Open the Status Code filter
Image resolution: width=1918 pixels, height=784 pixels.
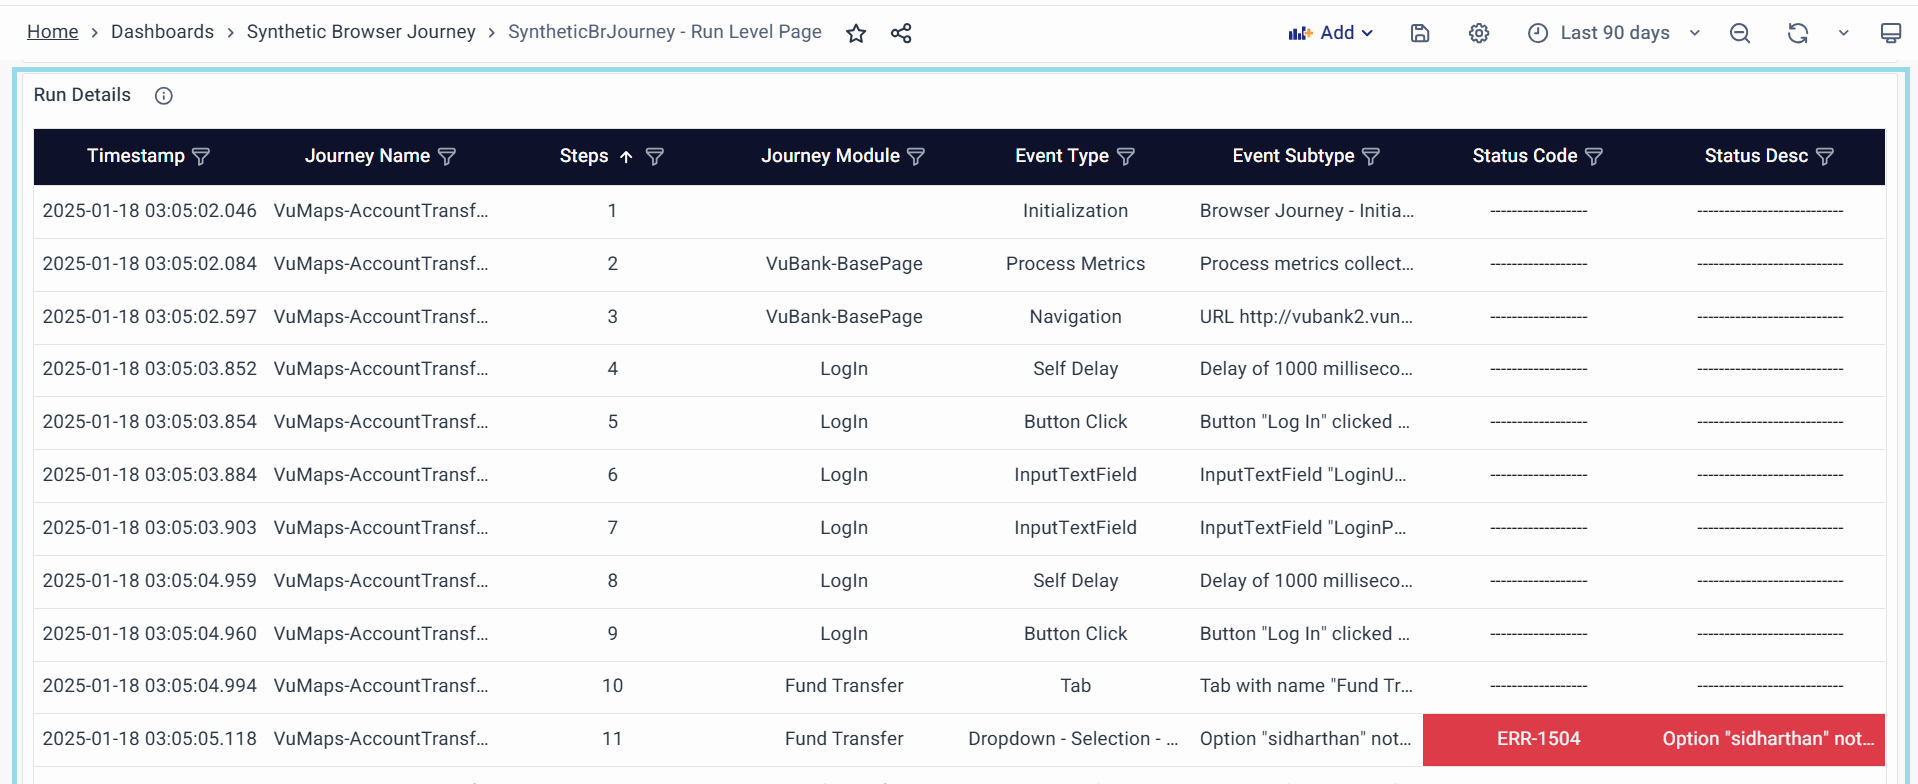[1594, 157]
